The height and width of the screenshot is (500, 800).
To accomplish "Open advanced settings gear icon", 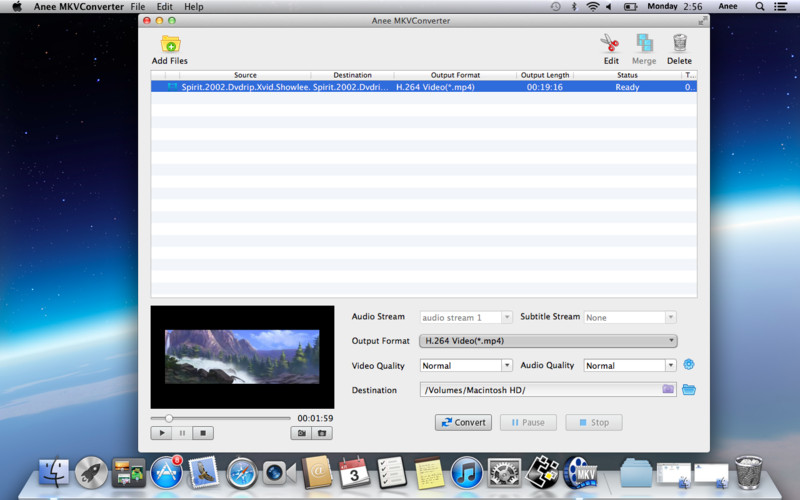I will pos(689,364).
